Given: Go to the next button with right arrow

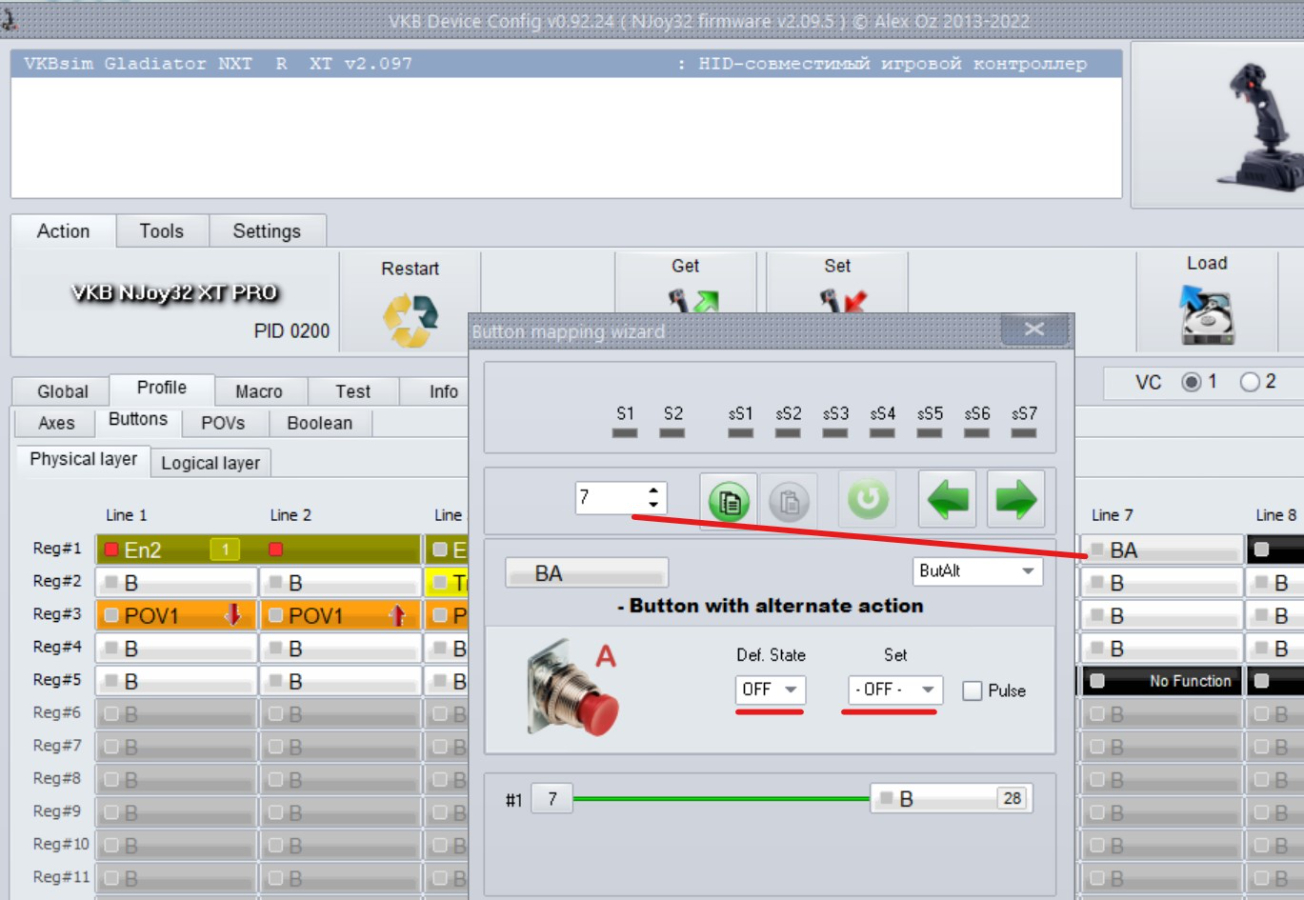Looking at the screenshot, I should tap(1016, 499).
